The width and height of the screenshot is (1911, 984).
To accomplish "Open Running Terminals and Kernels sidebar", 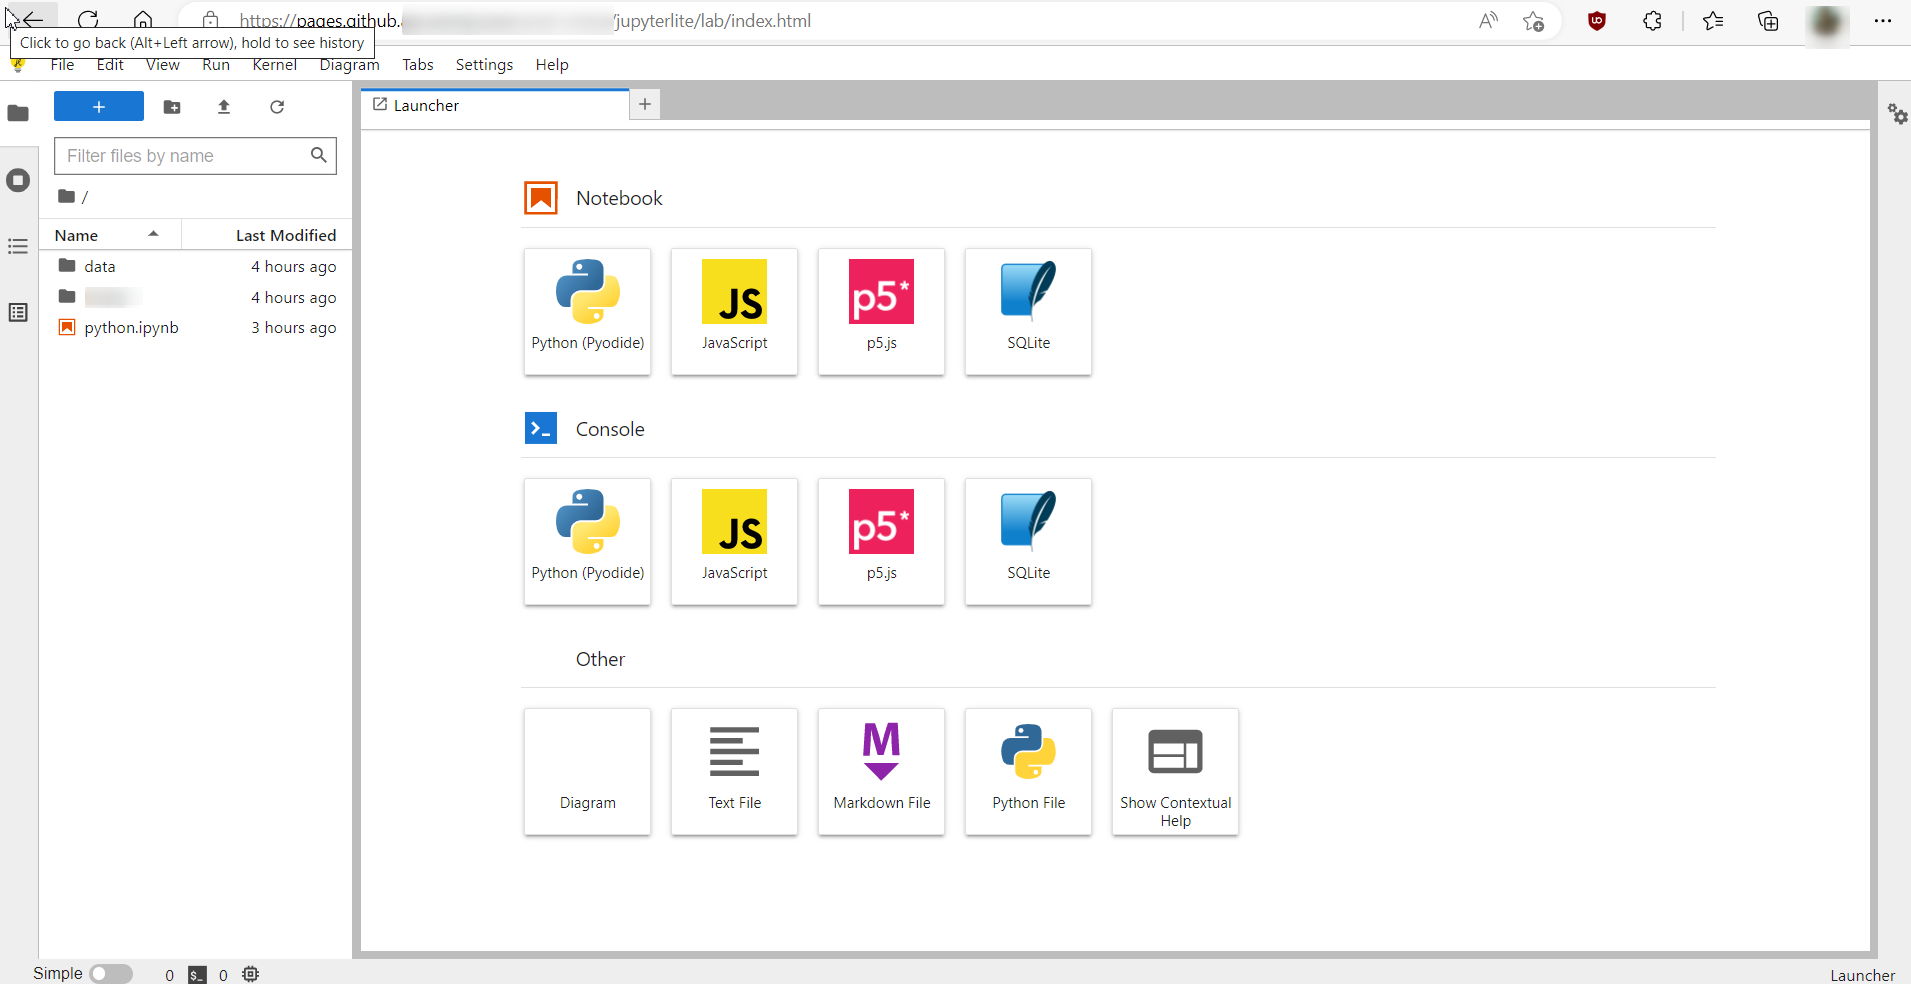I will (x=18, y=180).
